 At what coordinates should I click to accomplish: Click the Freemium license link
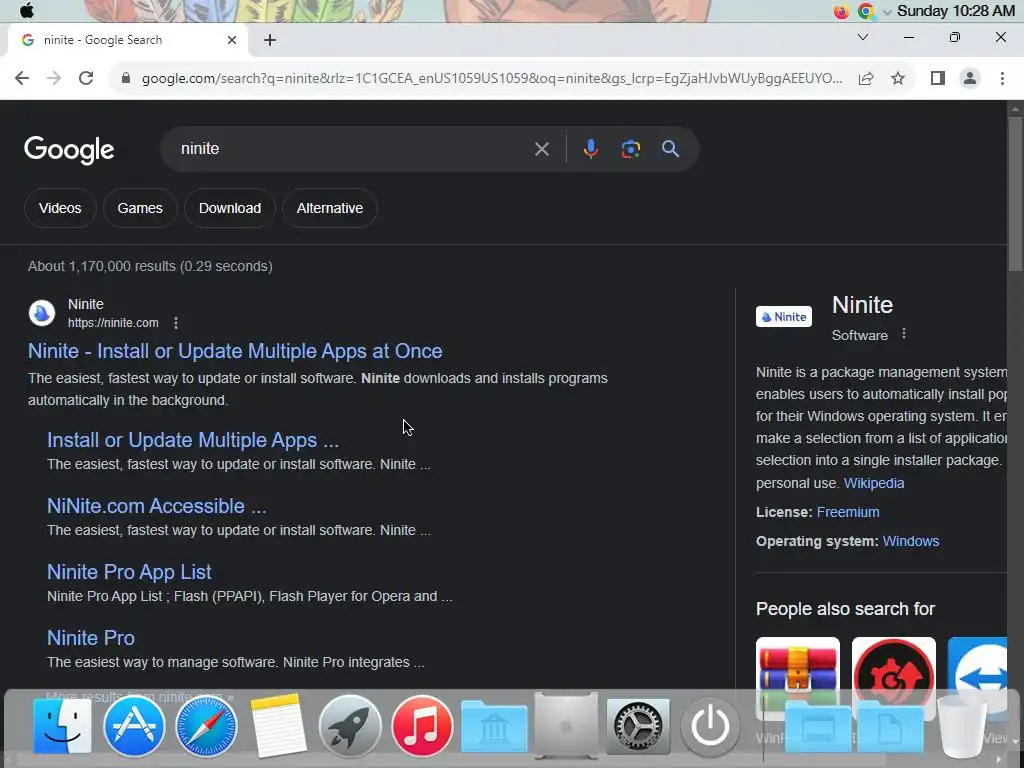tap(848, 512)
